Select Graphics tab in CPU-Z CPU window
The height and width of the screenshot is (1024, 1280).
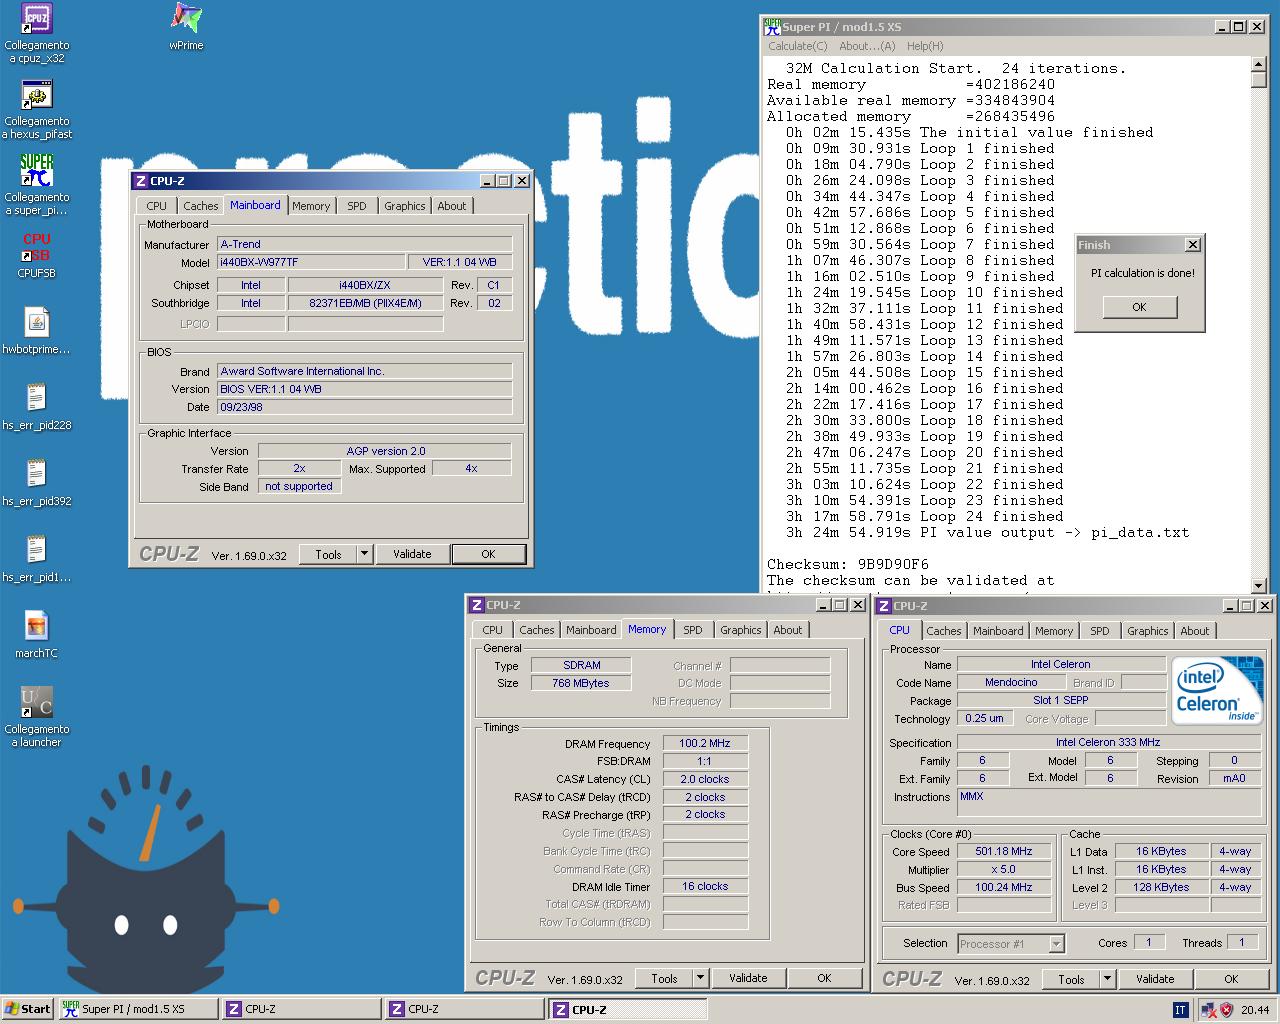coord(1147,631)
